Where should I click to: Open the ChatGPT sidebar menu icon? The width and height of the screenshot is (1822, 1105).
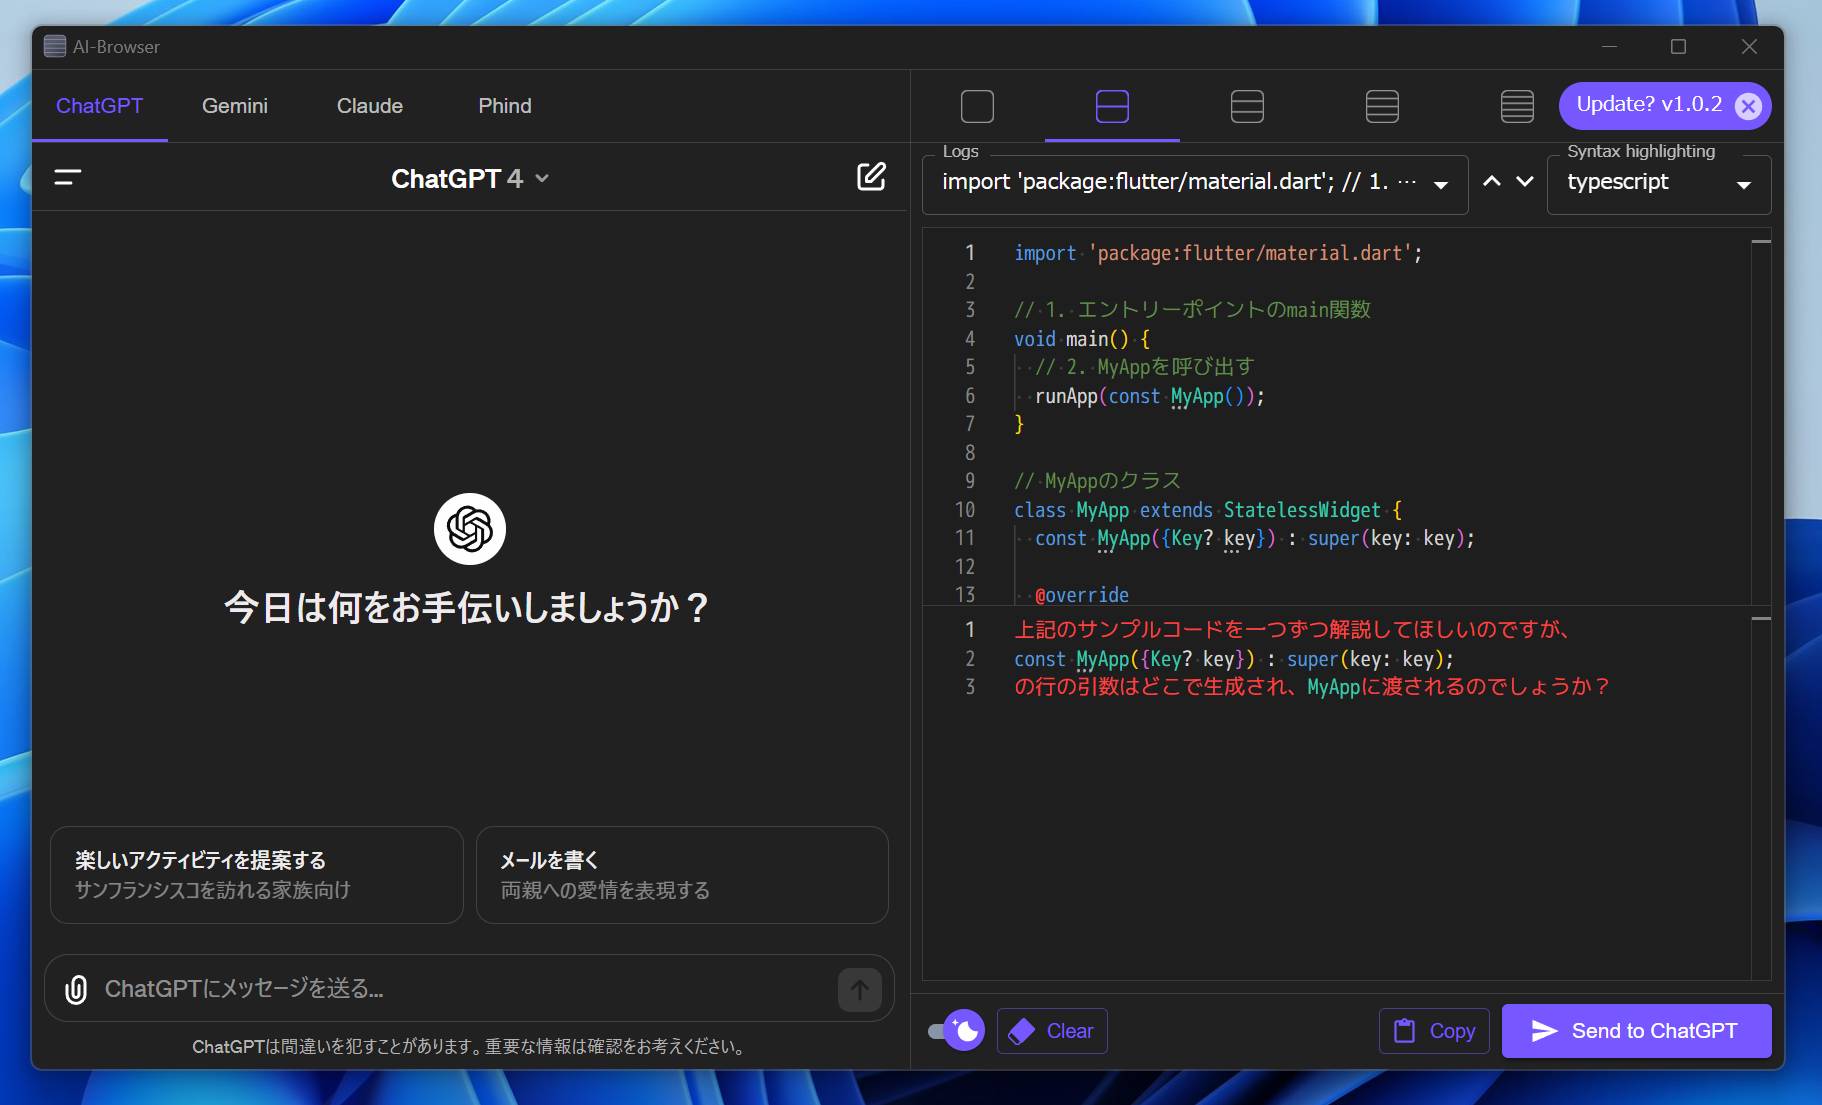pyautogui.click(x=67, y=178)
